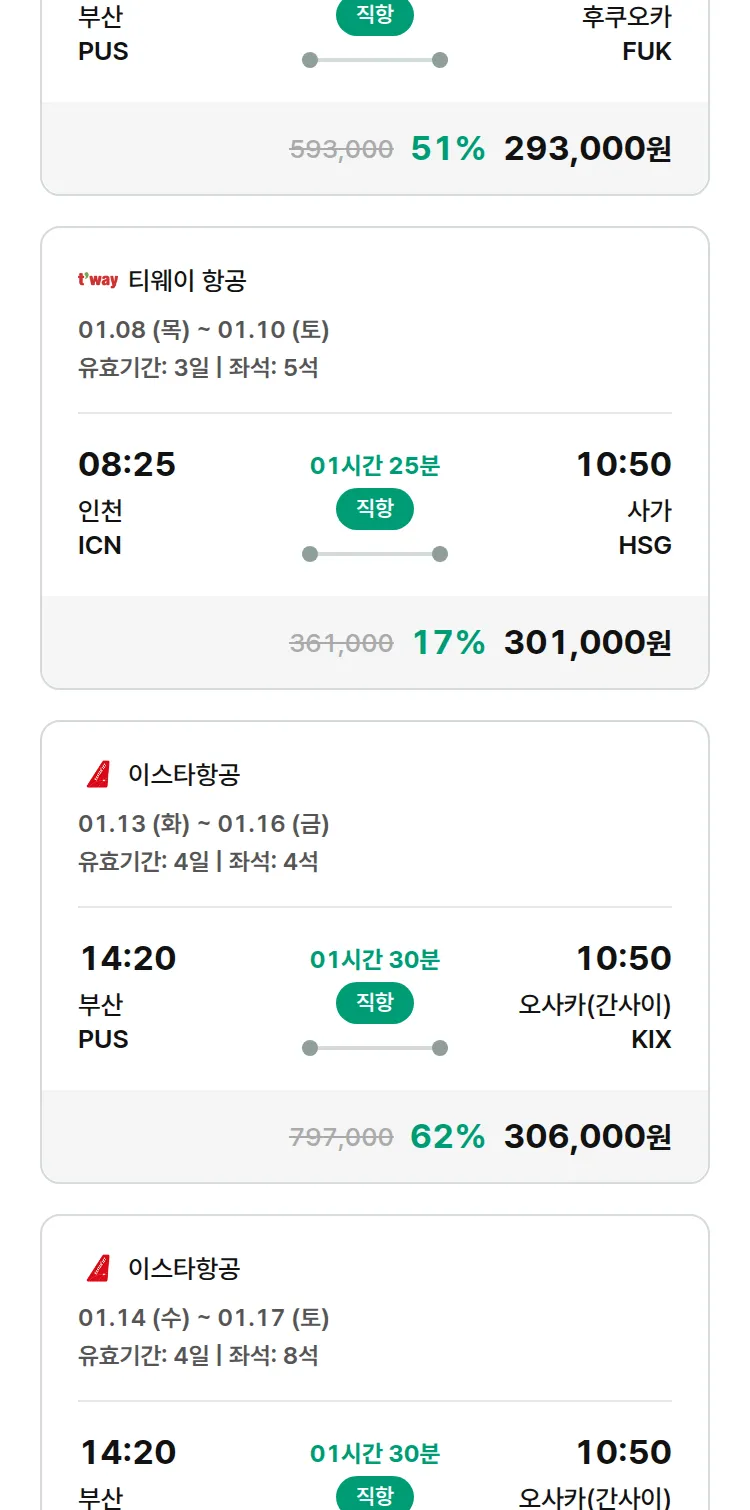Viewport: 750px width, 1510px height.
Task: Choose the 306,000원 Eastar fare
Action: point(587,1136)
